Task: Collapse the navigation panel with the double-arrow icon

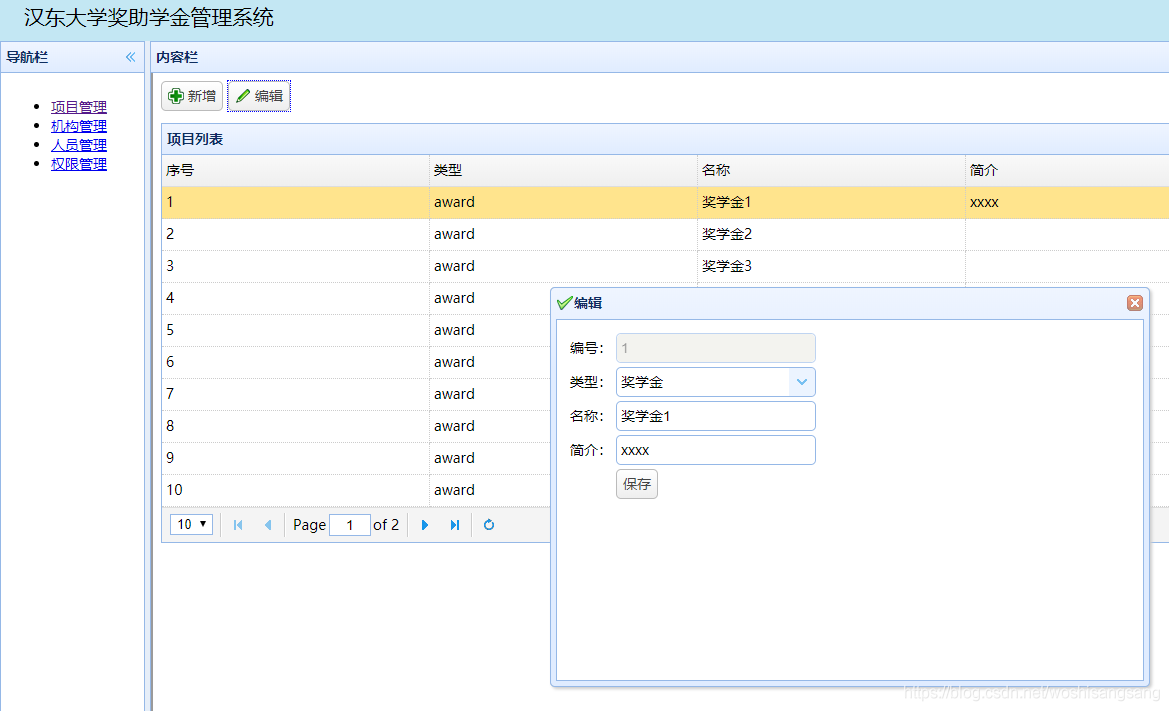Action: point(130,57)
